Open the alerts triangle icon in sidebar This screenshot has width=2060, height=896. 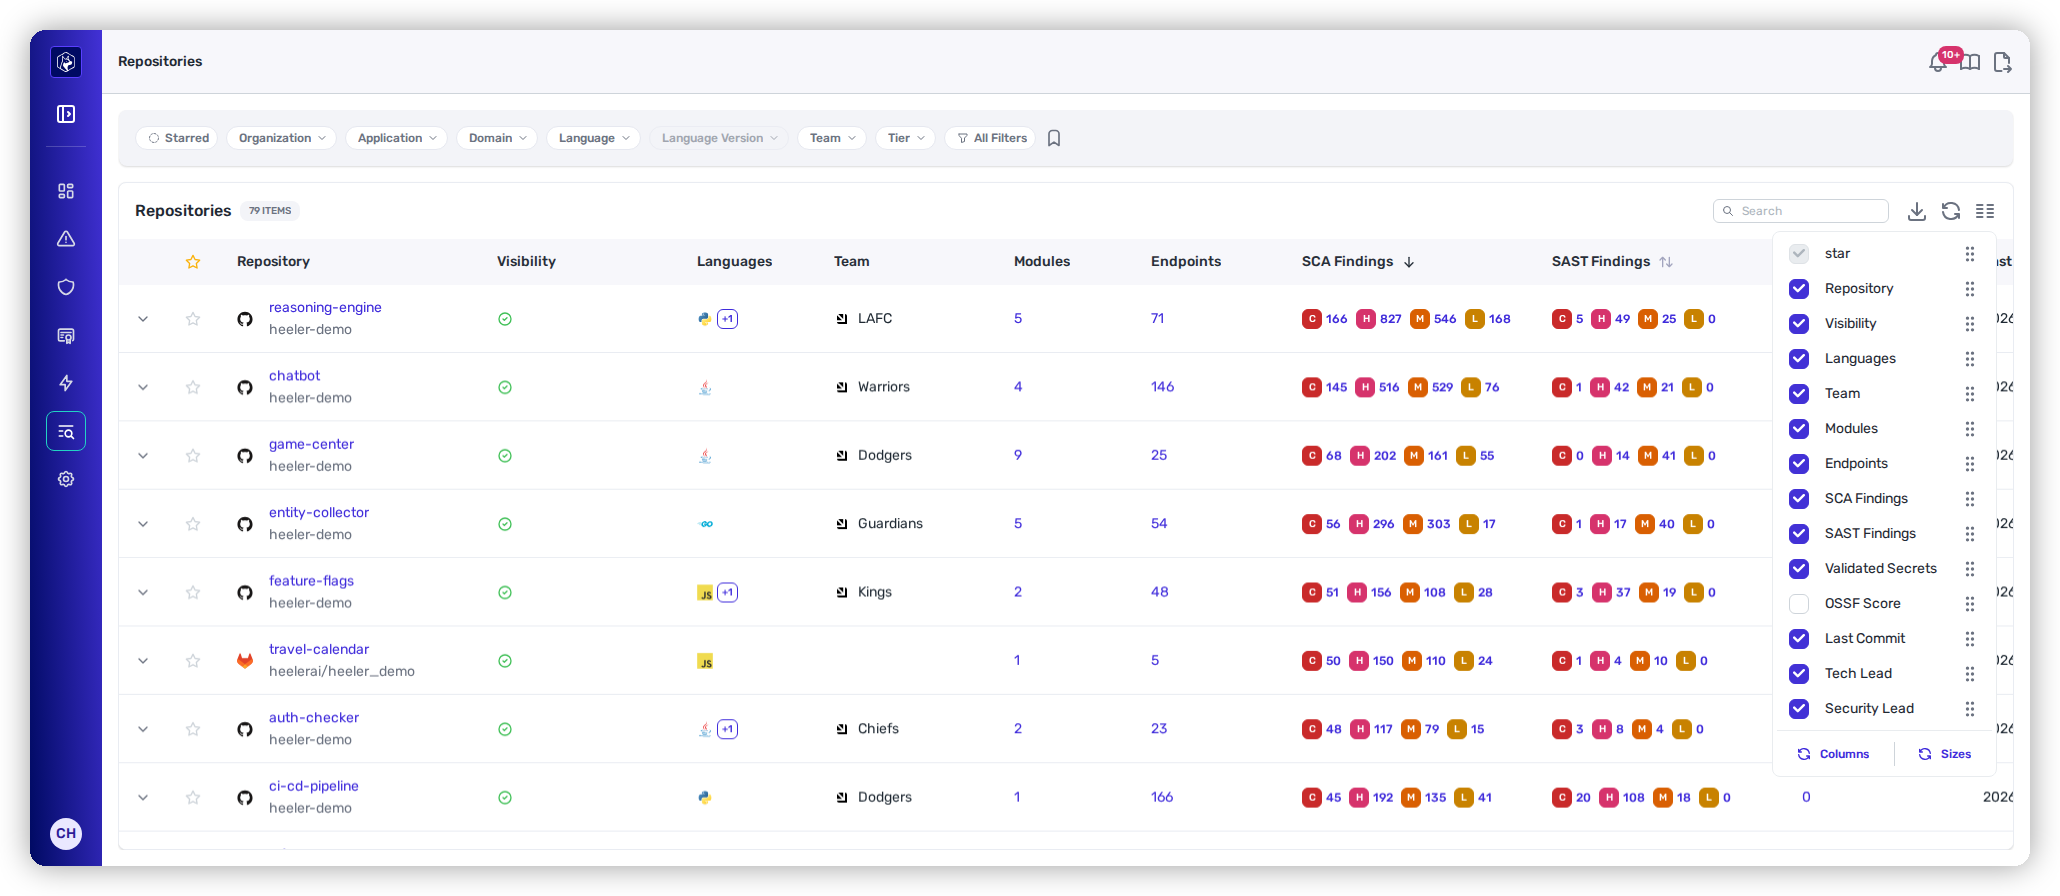tap(66, 239)
